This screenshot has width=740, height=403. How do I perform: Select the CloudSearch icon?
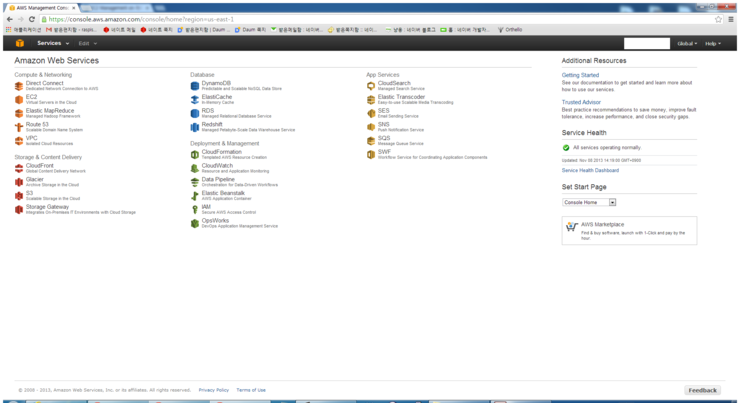click(x=371, y=86)
